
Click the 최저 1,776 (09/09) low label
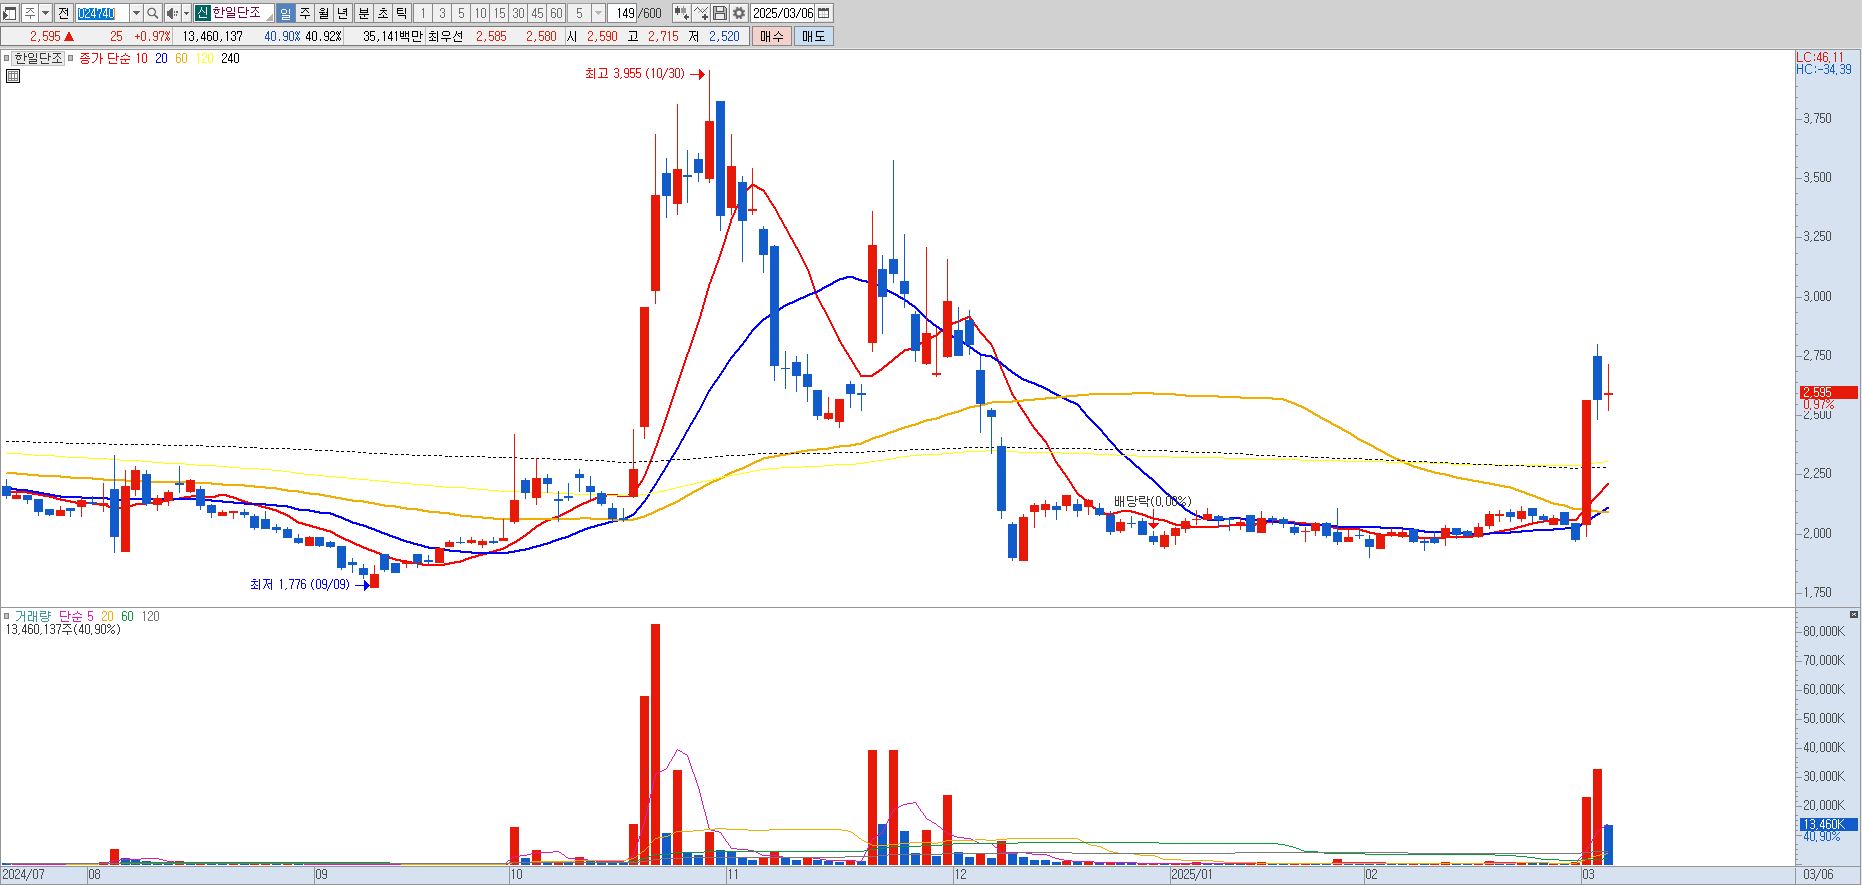[300, 584]
